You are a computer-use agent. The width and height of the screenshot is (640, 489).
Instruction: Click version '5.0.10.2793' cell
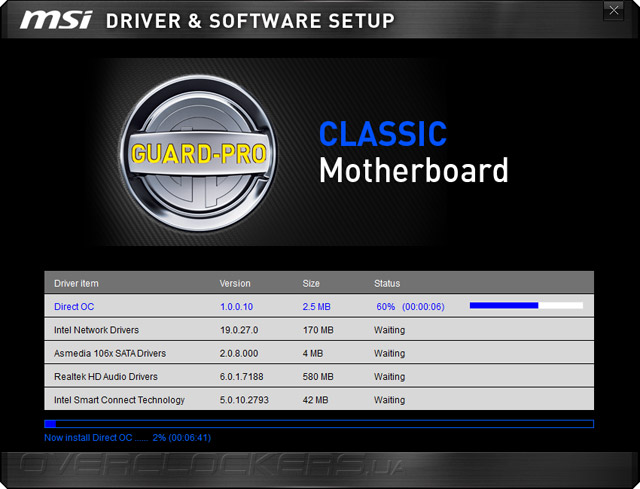[244, 400]
